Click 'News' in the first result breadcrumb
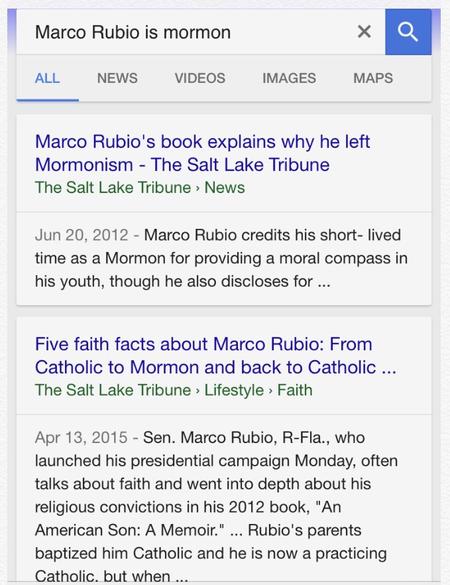 click(225, 187)
